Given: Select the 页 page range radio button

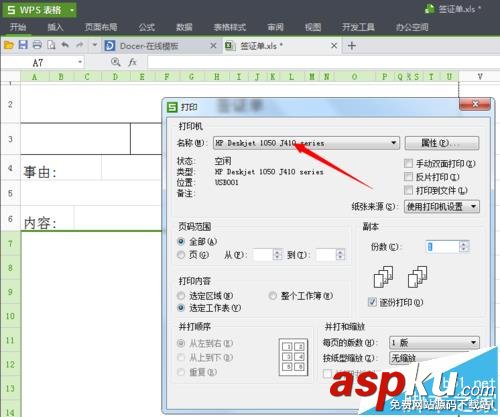Looking at the screenshot, I should [x=181, y=255].
